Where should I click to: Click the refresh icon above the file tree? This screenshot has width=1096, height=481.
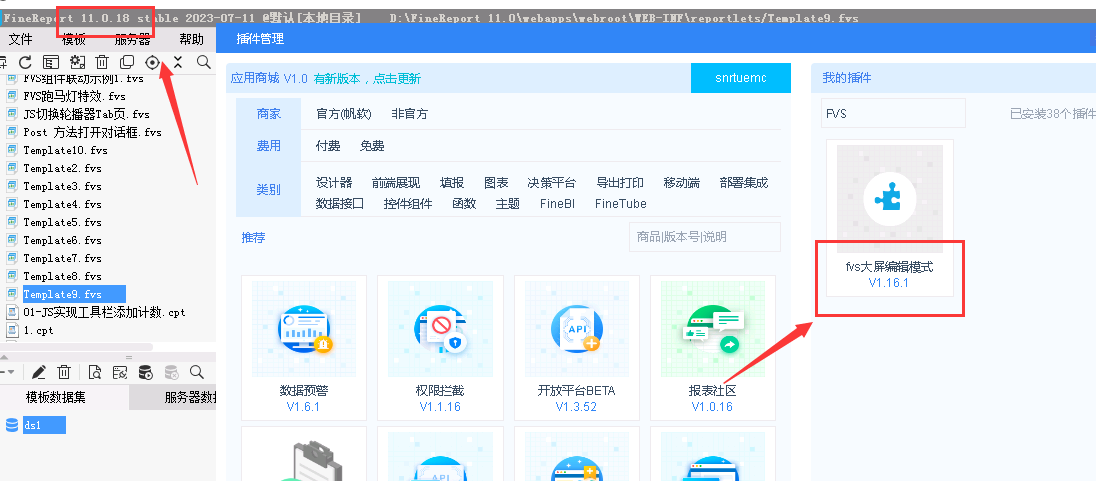point(25,62)
